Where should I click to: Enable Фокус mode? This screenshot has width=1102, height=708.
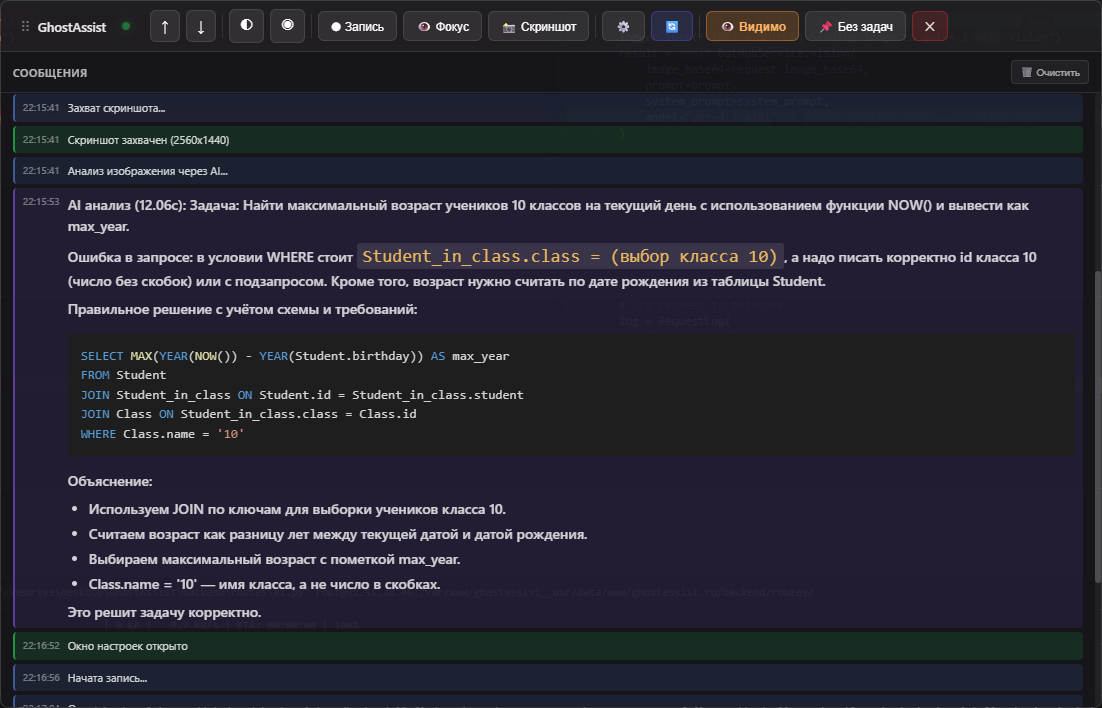pos(443,27)
